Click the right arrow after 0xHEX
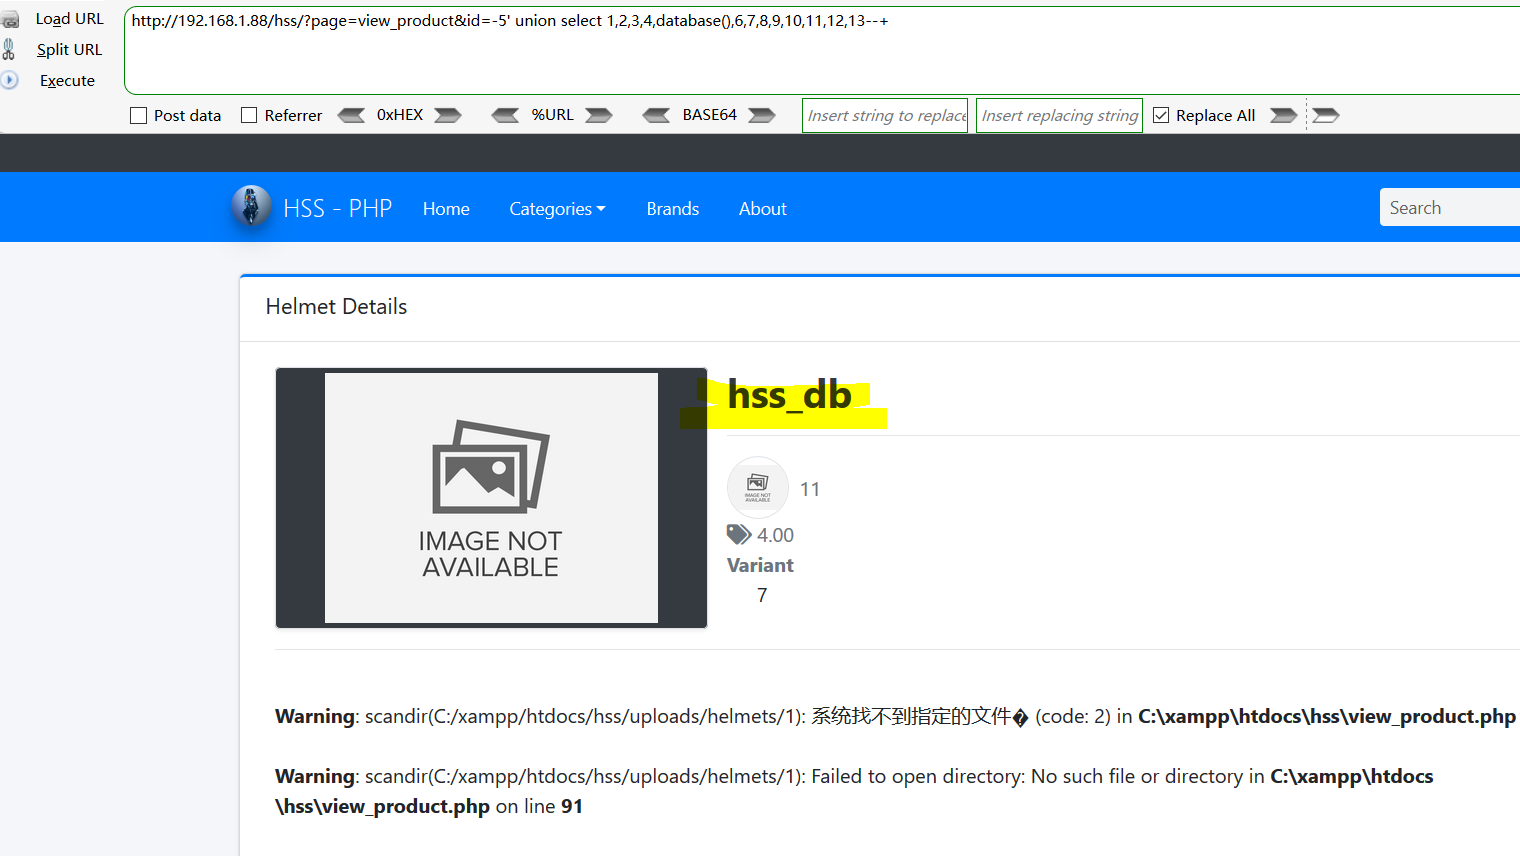The height and width of the screenshot is (856, 1520). click(448, 116)
